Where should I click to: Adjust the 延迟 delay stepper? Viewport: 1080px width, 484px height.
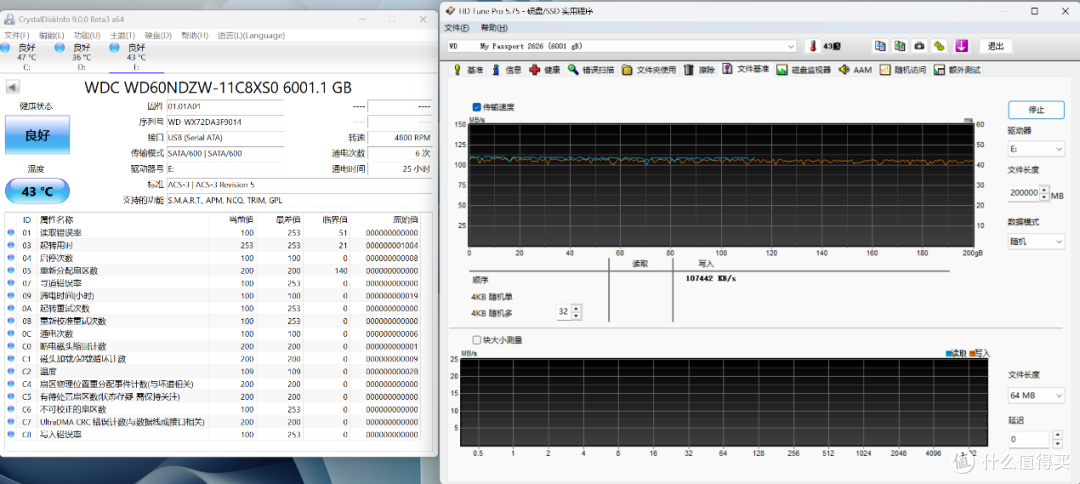pyautogui.click(x=1056, y=439)
